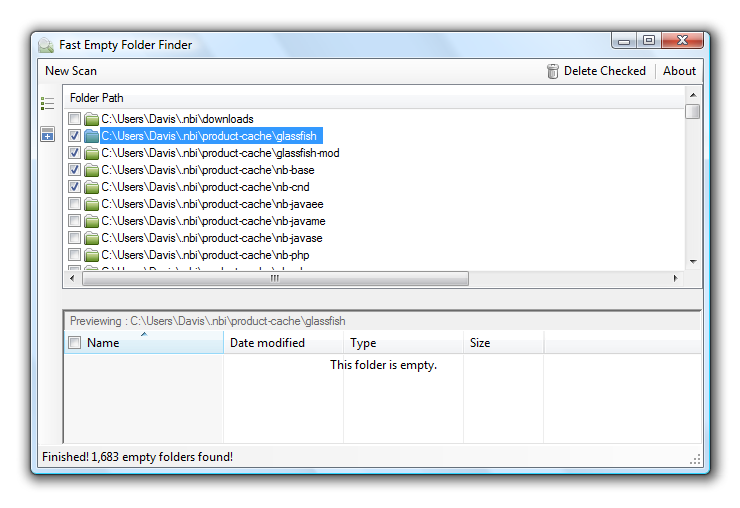The image size is (740, 508).
Task: Select the C:\Users\Davis\.nbi\downloads row
Action: tap(177, 119)
